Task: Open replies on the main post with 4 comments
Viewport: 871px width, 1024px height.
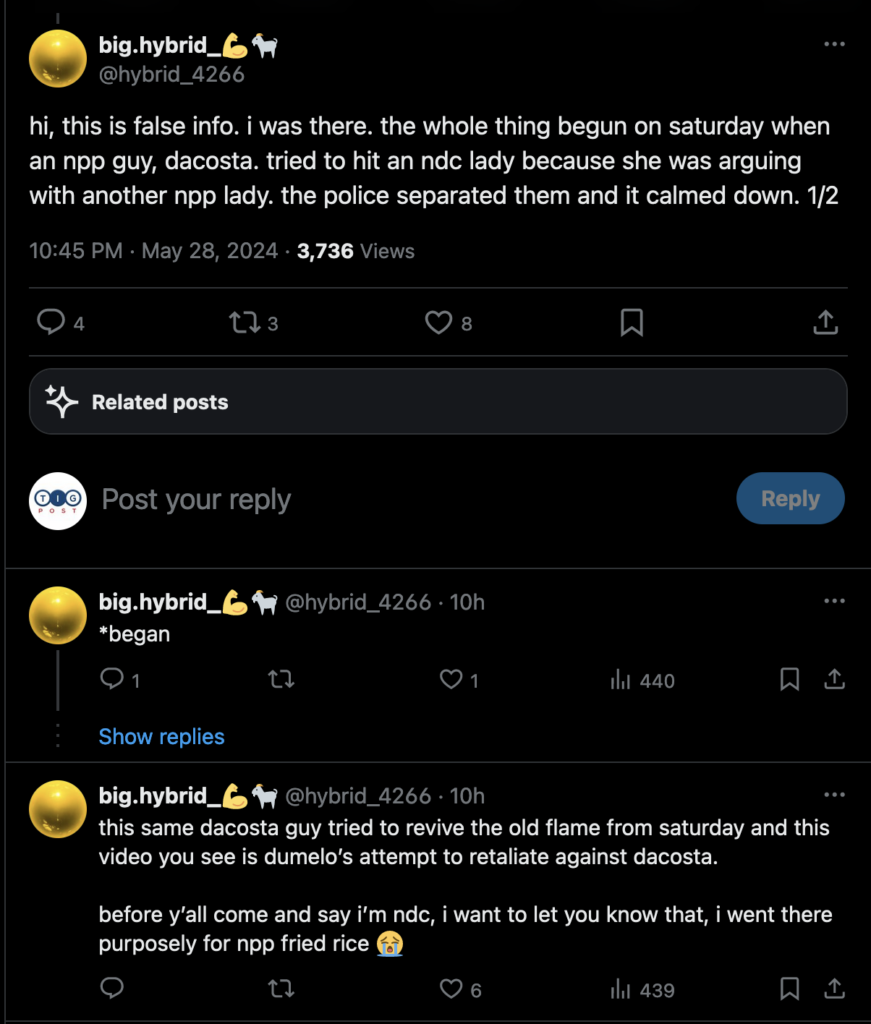Action: pyautogui.click(x=51, y=323)
